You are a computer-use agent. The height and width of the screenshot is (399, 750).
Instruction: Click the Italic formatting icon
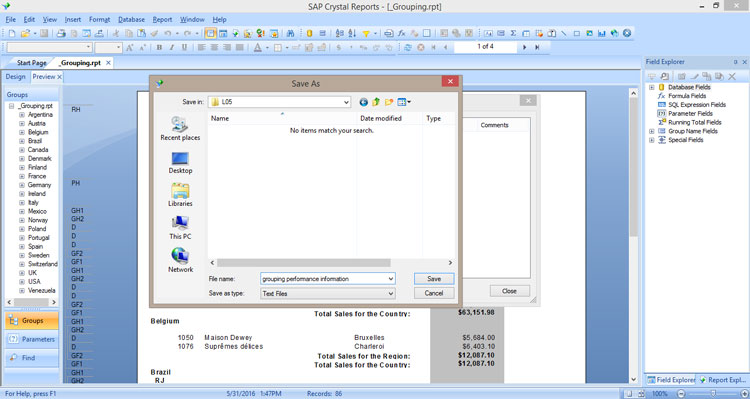tap(172, 47)
